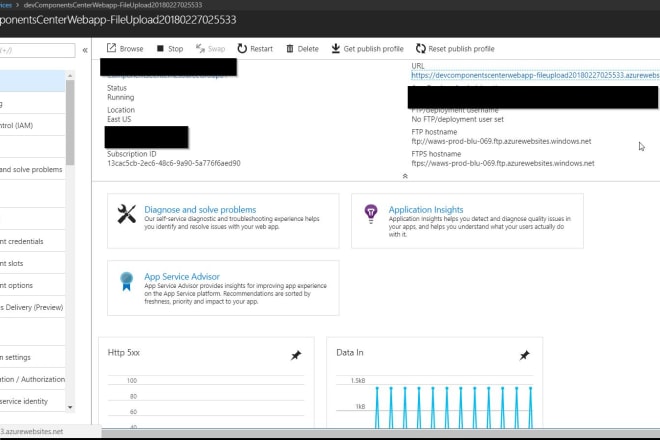The height and width of the screenshot is (440, 660).
Task: Click the Data In chart title
Action: [350, 353]
